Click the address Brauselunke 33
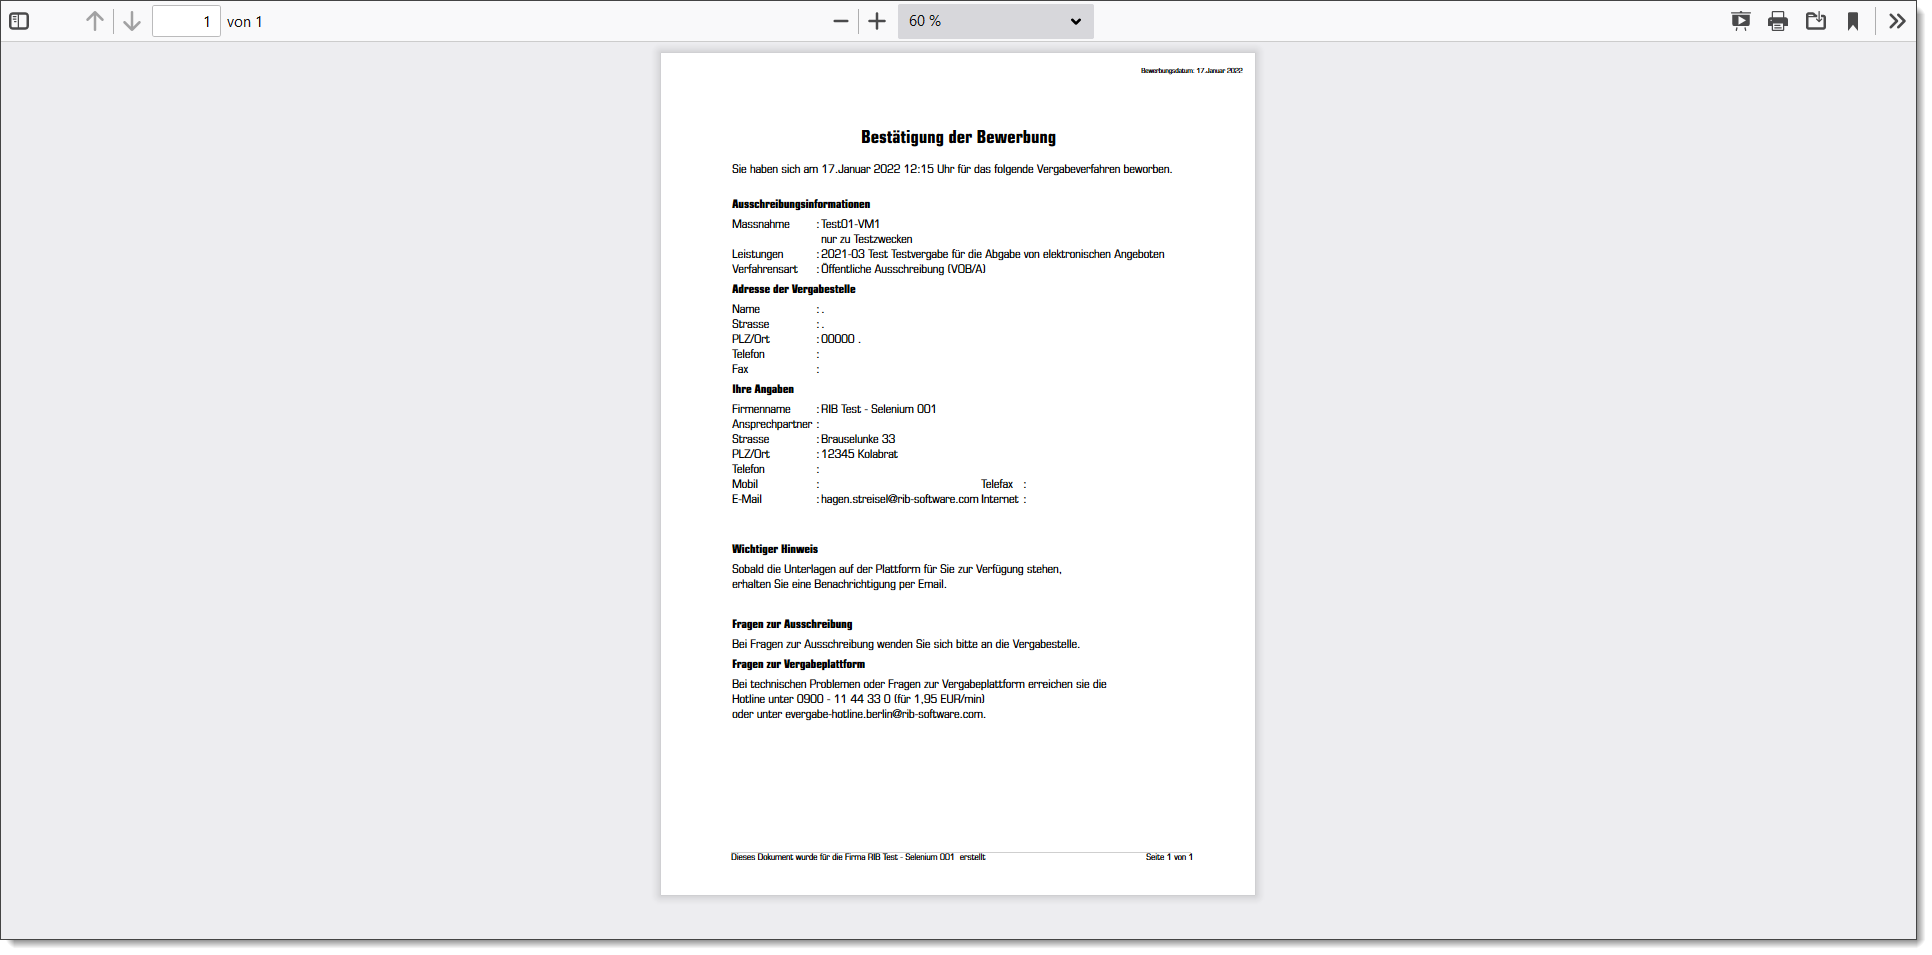Image resolution: width=1932 pixels, height=955 pixels. click(x=858, y=439)
